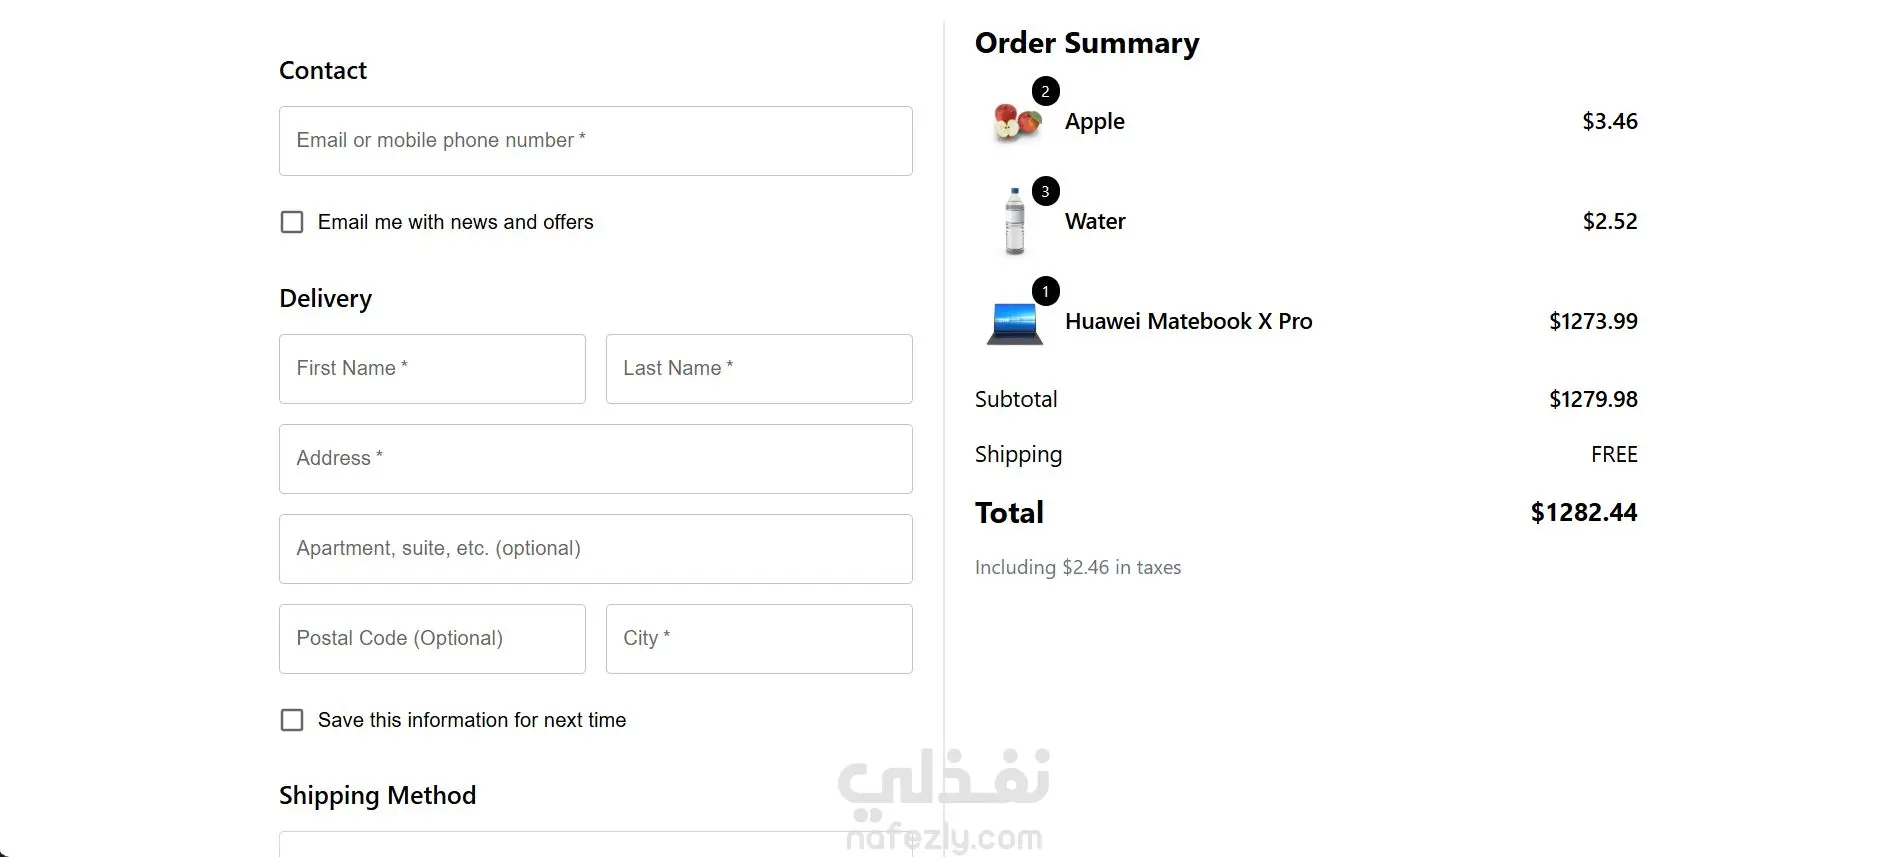The width and height of the screenshot is (1887, 857).
Task: Click the Shipping Method heading
Action: [x=377, y=795]
